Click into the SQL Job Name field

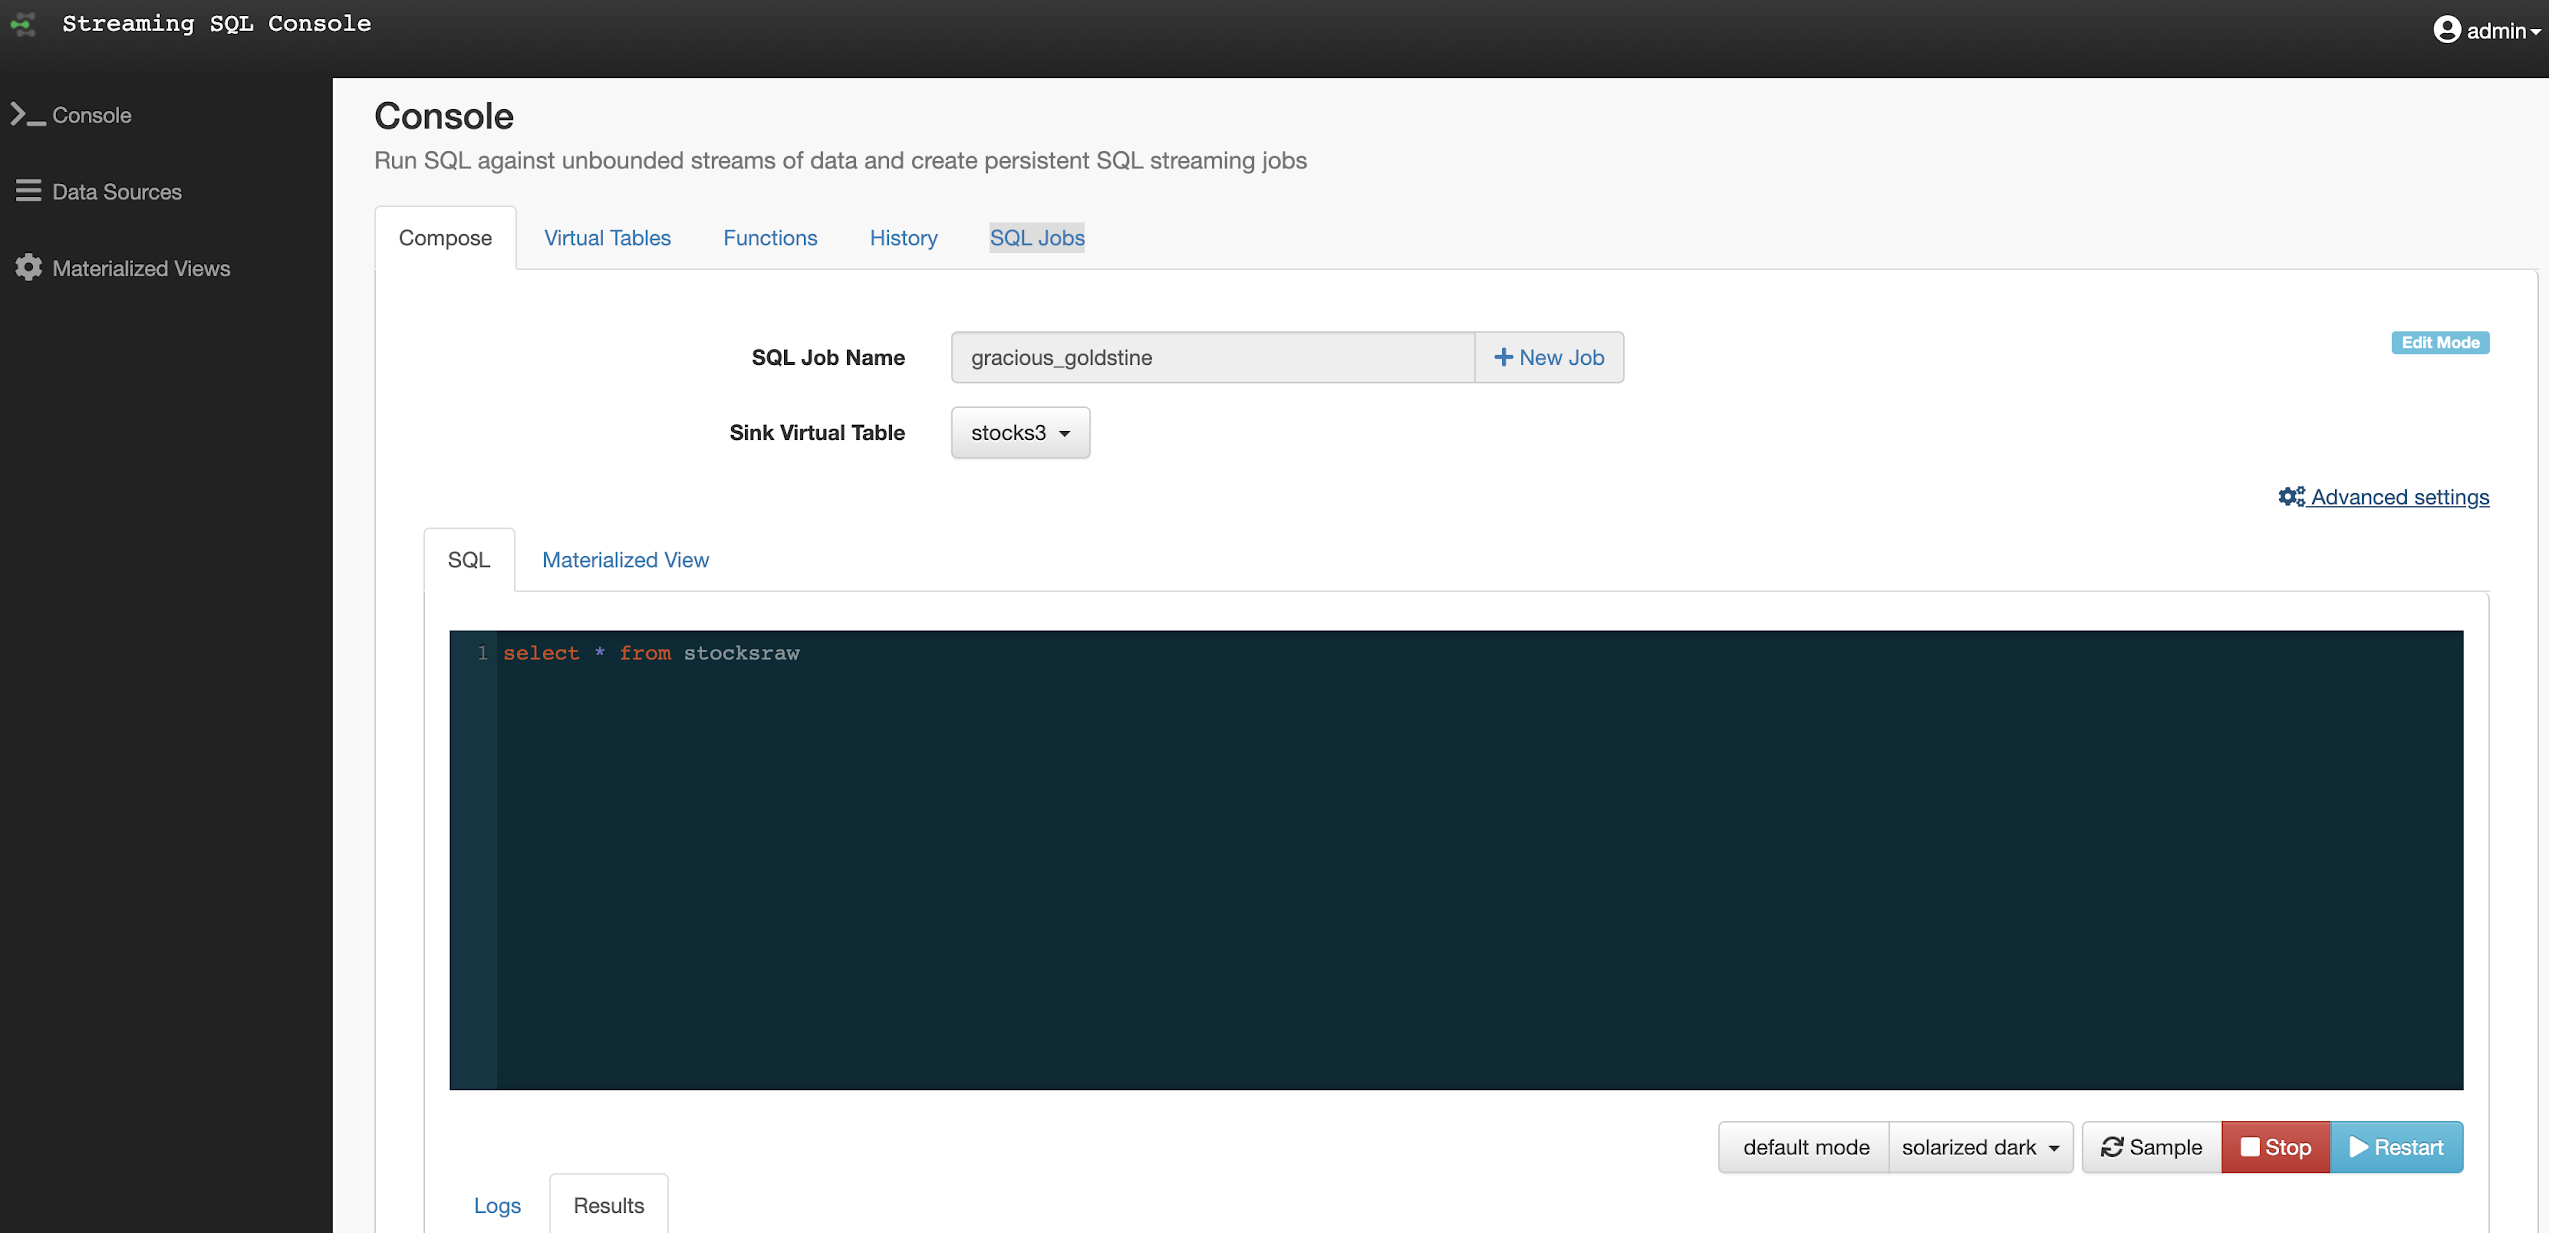tap(1211, 357)
